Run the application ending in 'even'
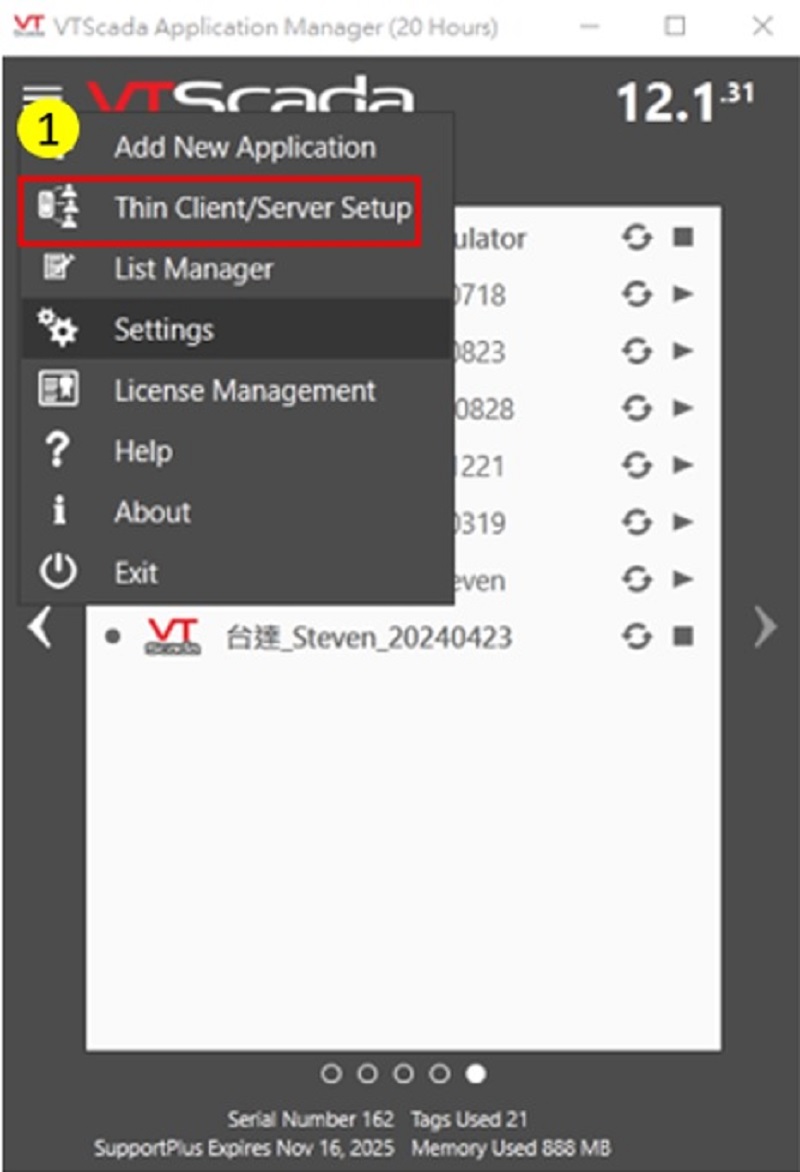Image resolution: width=800 pixels, height=1172 pixels. click(683, 579)
